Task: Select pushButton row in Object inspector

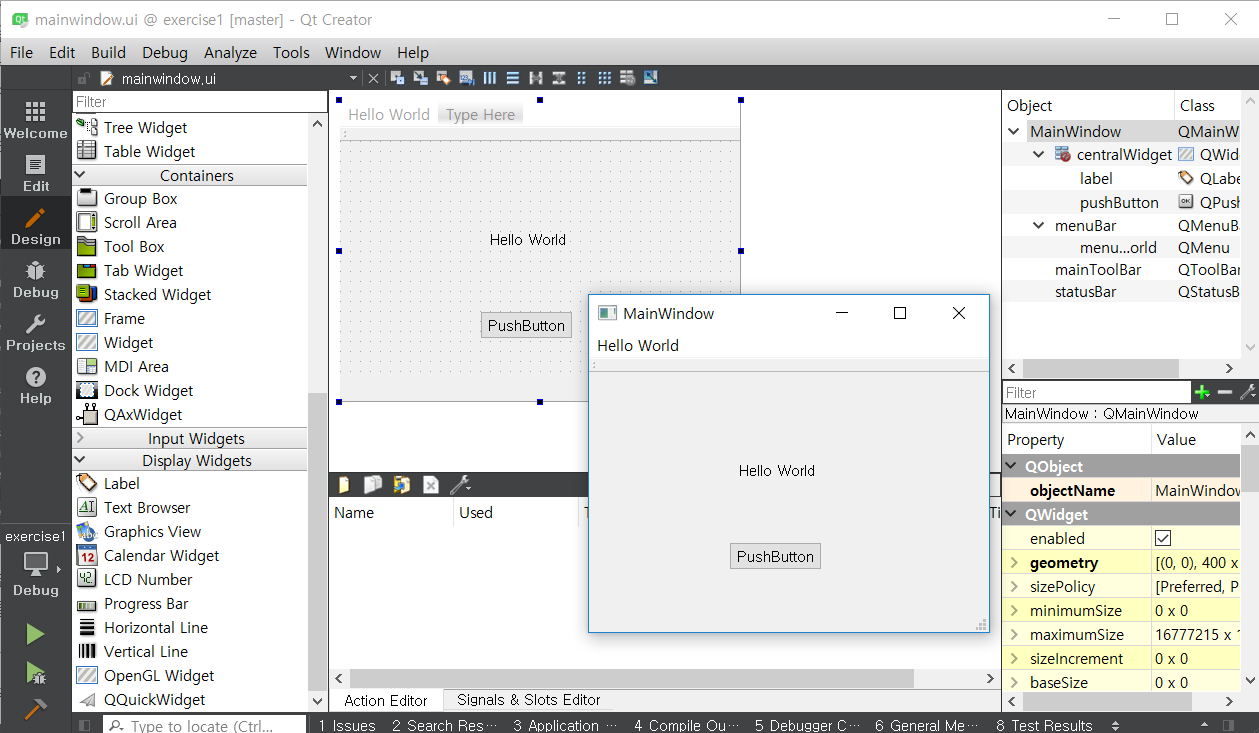Action: coord(1119,202)
